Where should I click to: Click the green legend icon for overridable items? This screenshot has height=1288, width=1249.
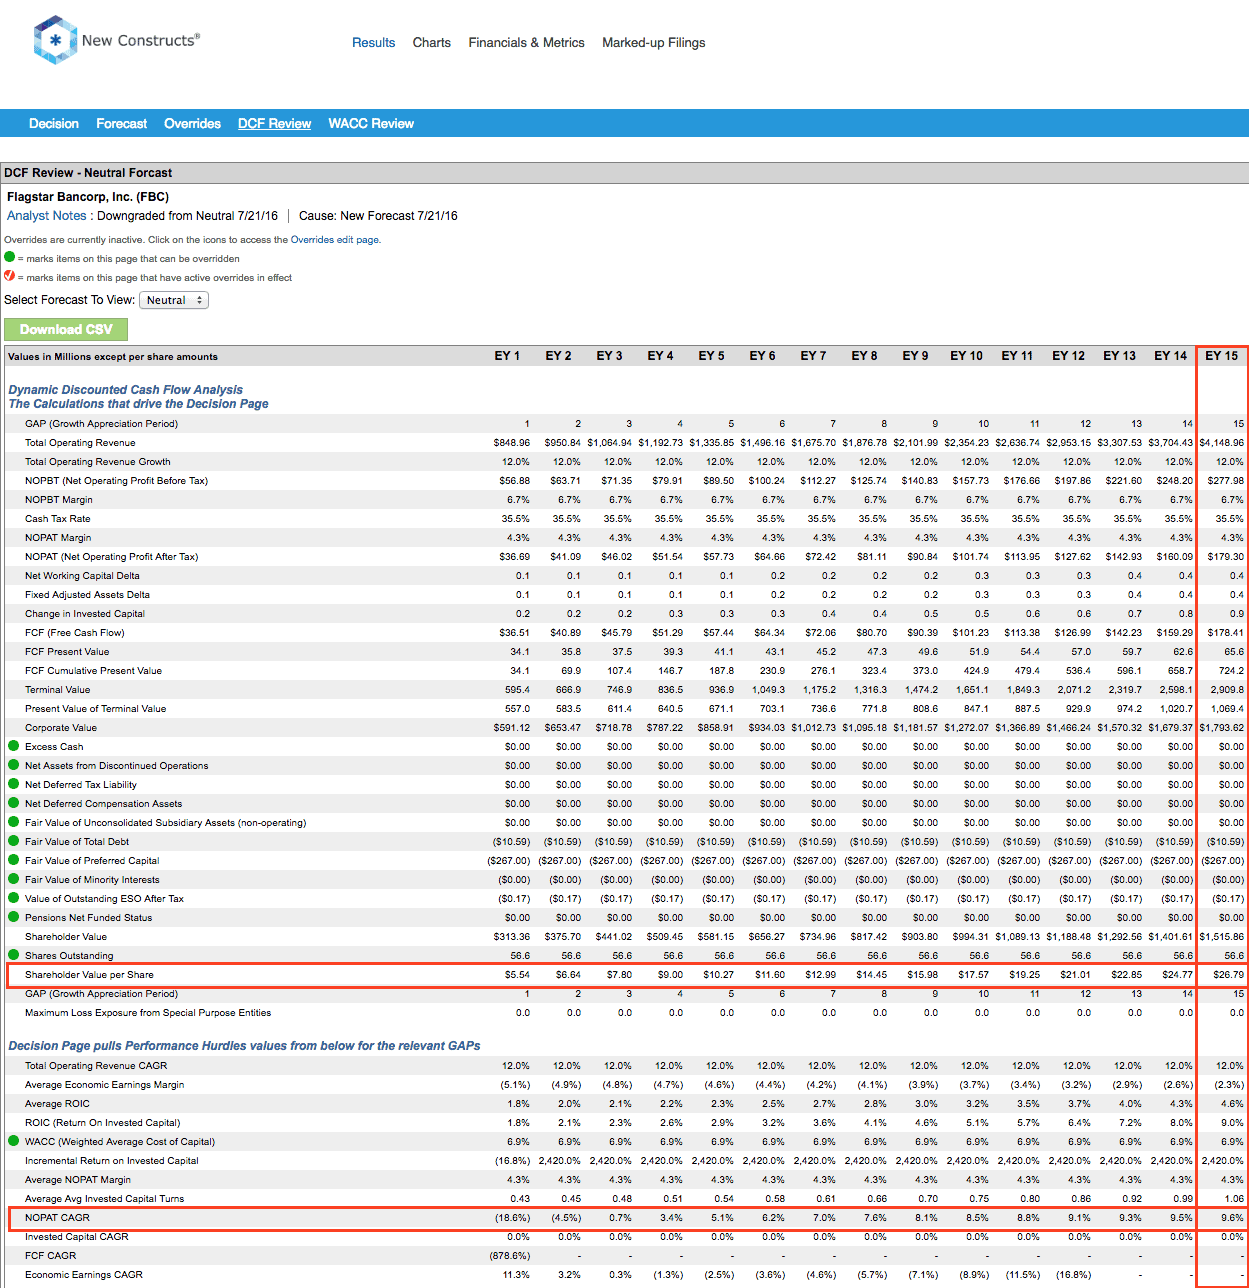click(10, 257)
